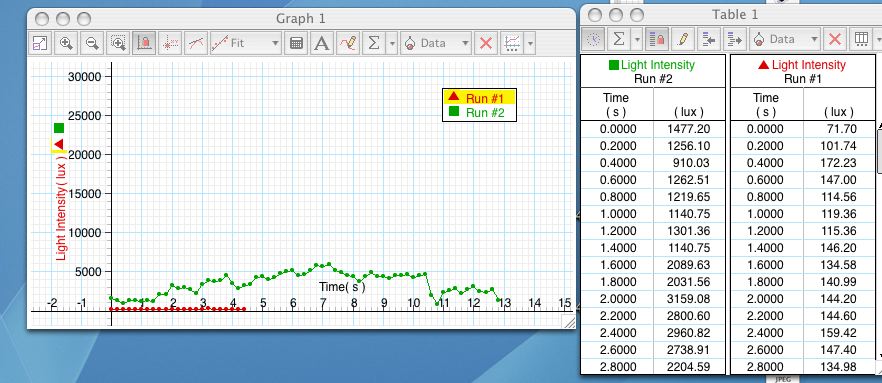Select the text annotation A tool

coord(321,43)
